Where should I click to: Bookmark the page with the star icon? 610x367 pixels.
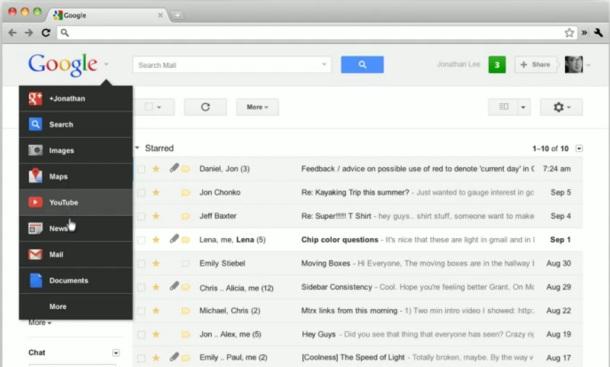point(569,33)
